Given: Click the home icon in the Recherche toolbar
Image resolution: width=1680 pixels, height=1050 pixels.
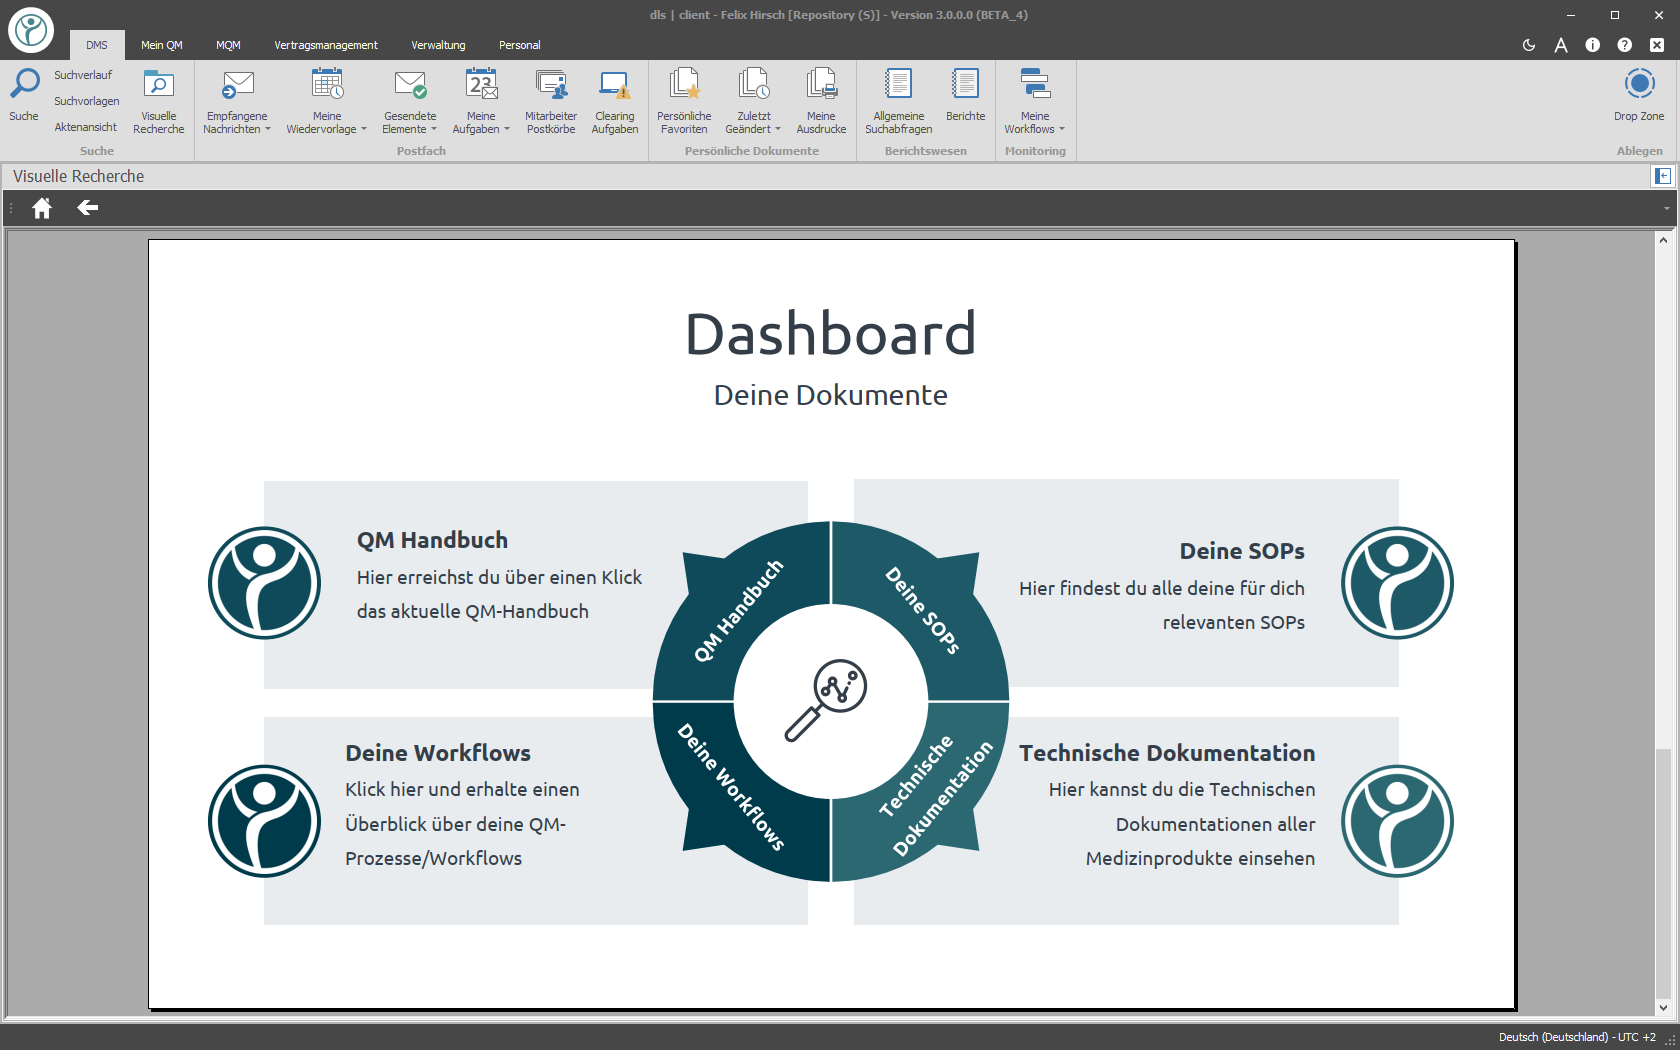Looking at the screenshot, I should click(x=42, y=208).
